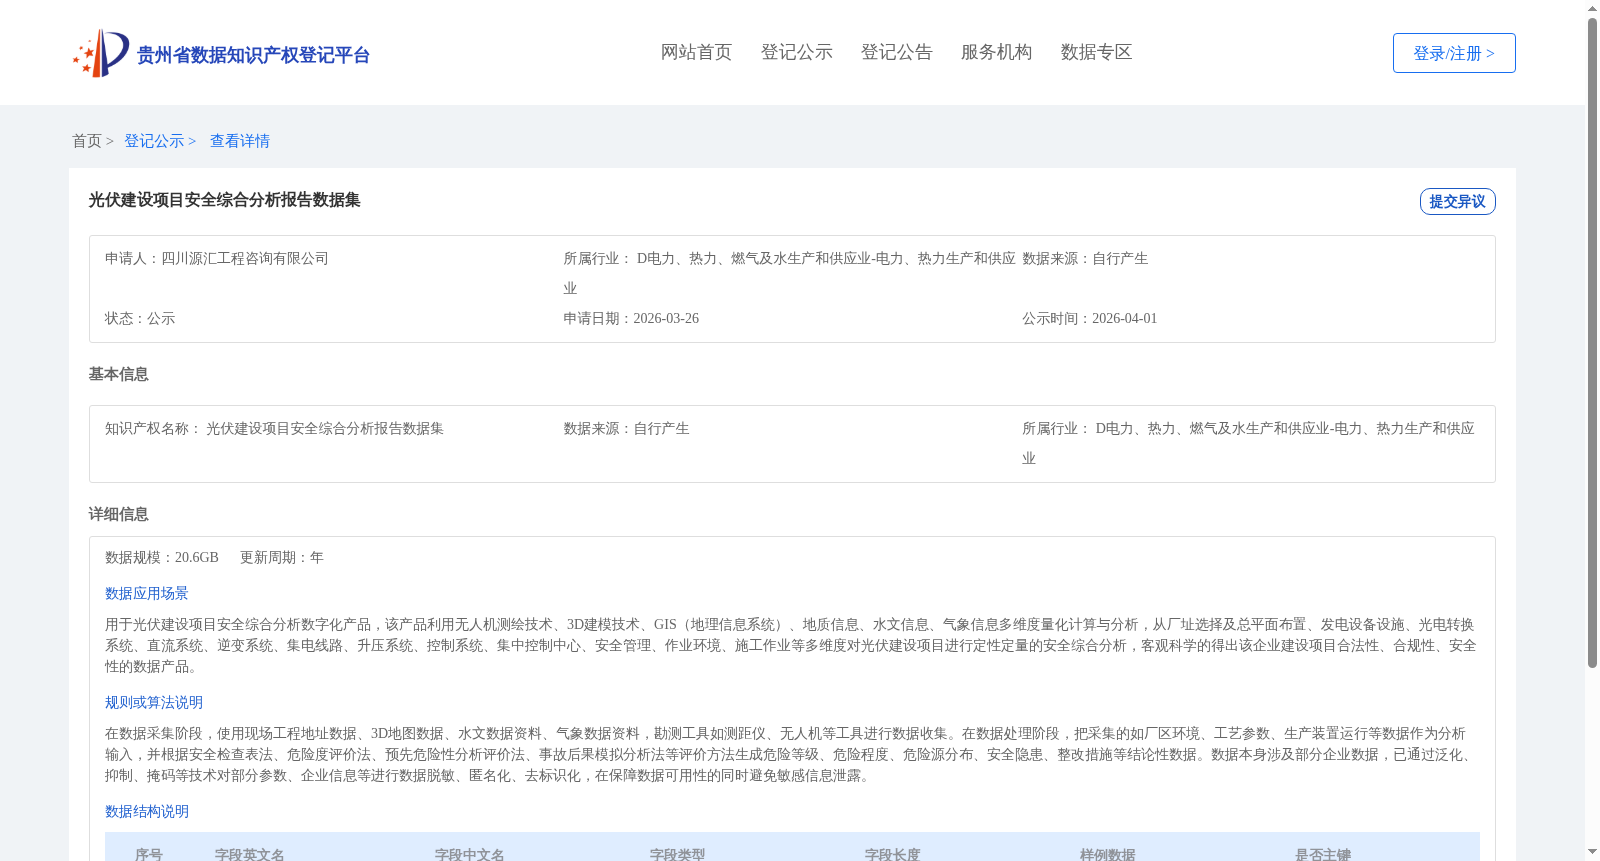Click the 是否主键 column header
This screenshot has width=1600, height=861.
[x=1322, y=854]
